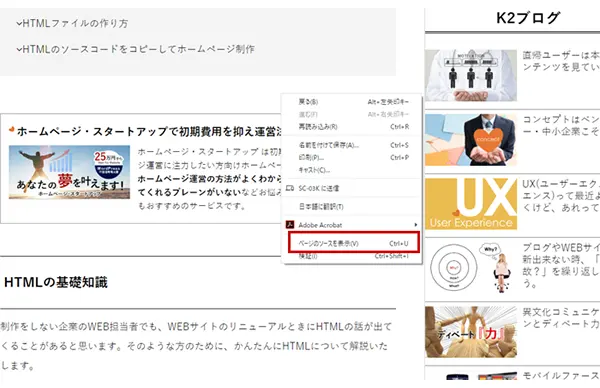The width and height of the screenshot is (600, 388).
Task: Click the Adobe Acrobat red icon
Action: pos(290,225)
